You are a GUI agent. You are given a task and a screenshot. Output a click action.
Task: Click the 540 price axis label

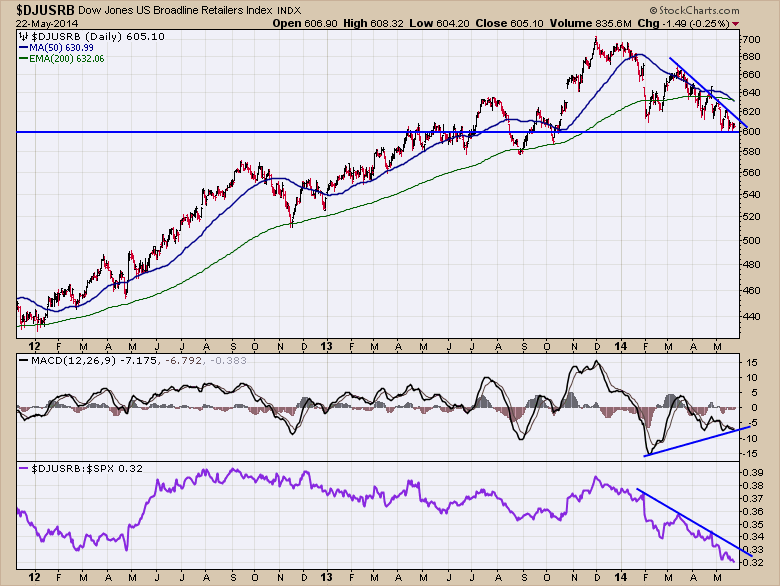(751, 195)
